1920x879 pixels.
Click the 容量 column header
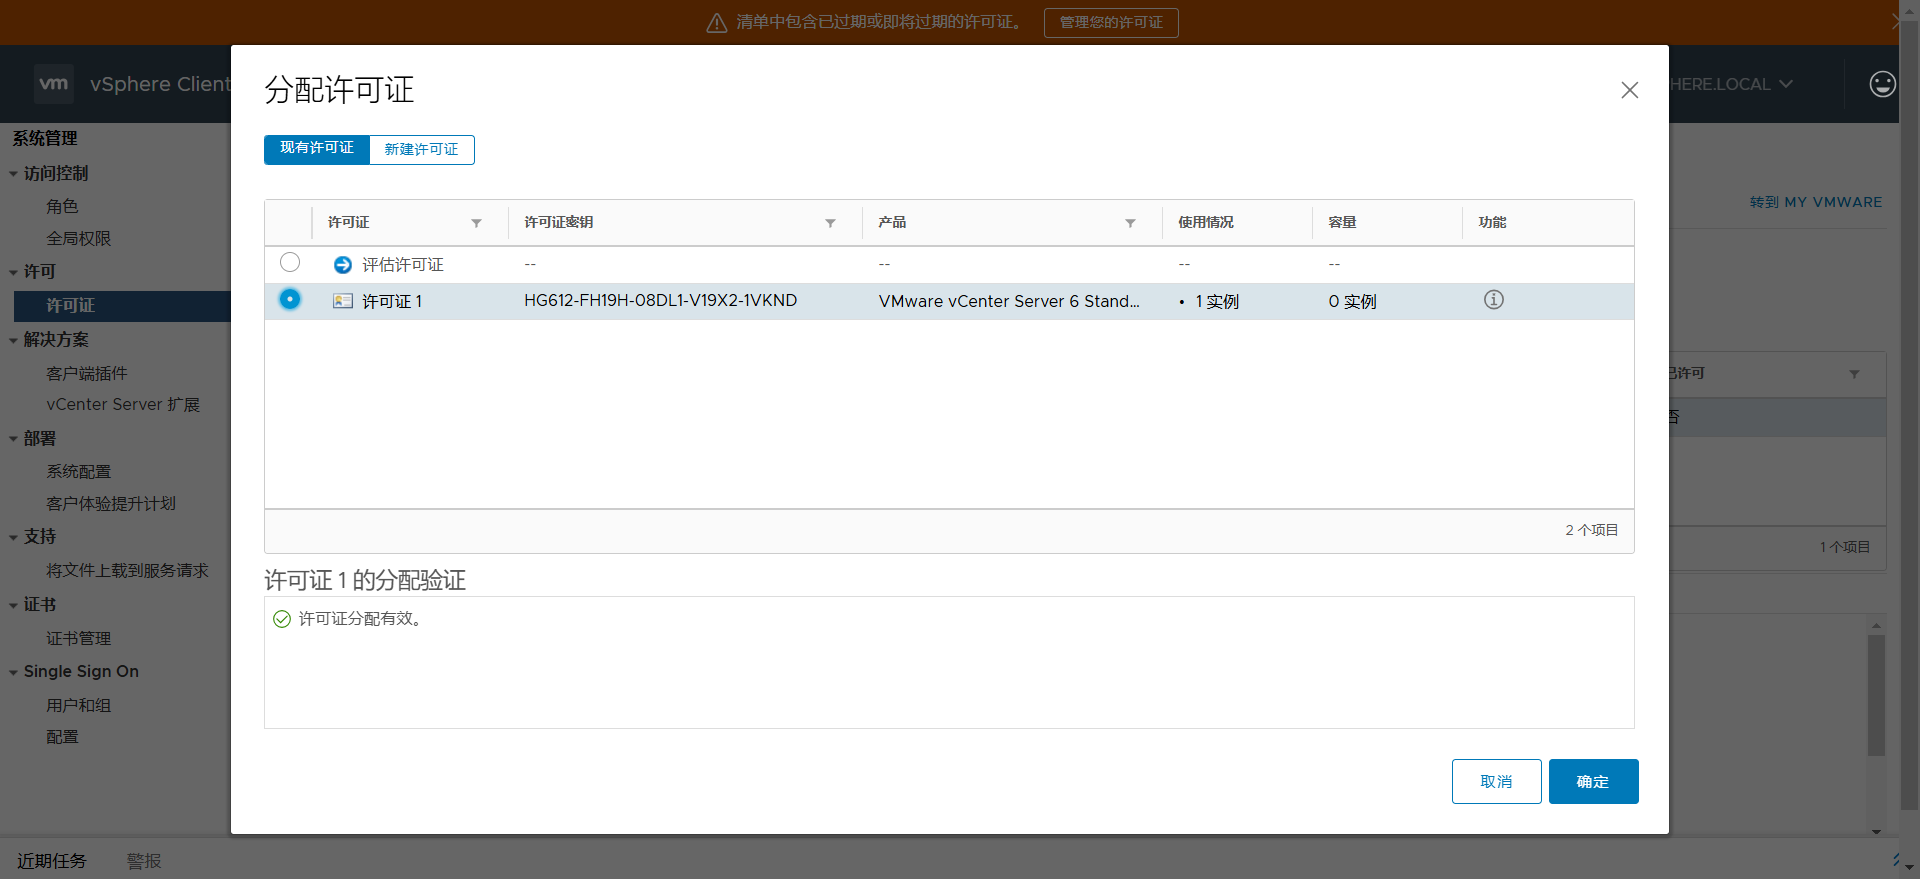click(x=1342, y=222)
